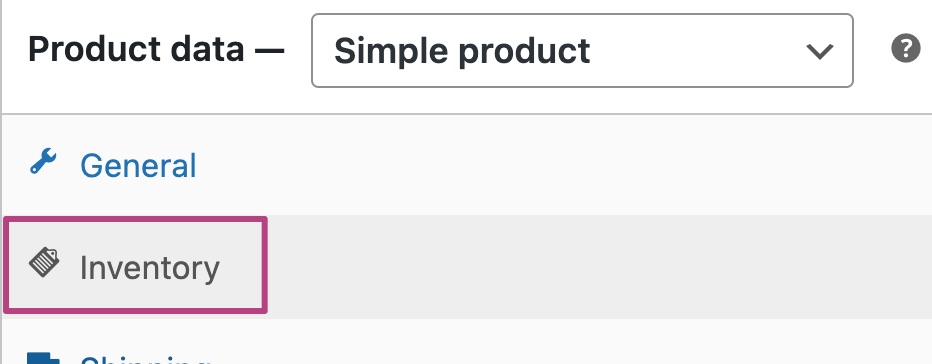Click the gray row area right of Inventory
Screen dimensions: 932x364
tap(599, 266)
